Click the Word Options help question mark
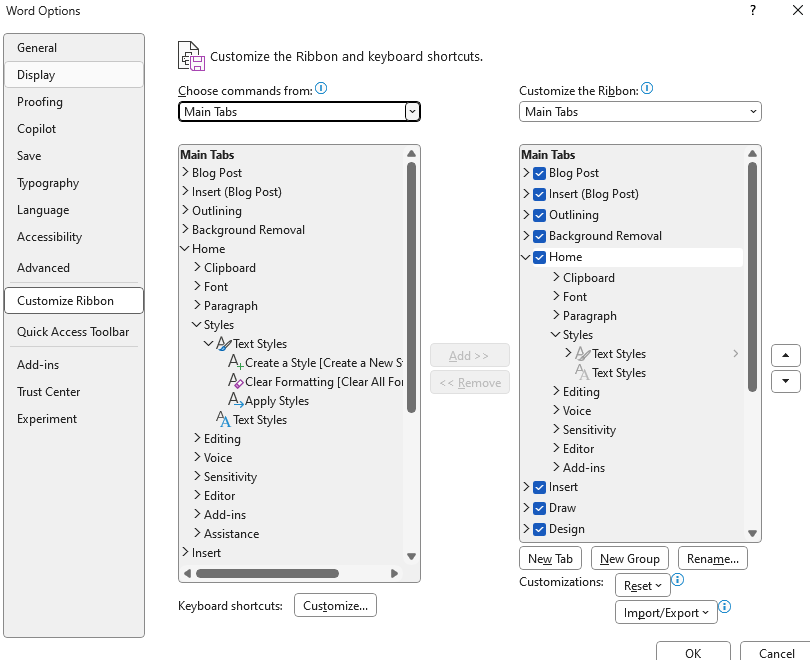The height and width of the screenshot is (660, 810). click(x=753, y=10)
